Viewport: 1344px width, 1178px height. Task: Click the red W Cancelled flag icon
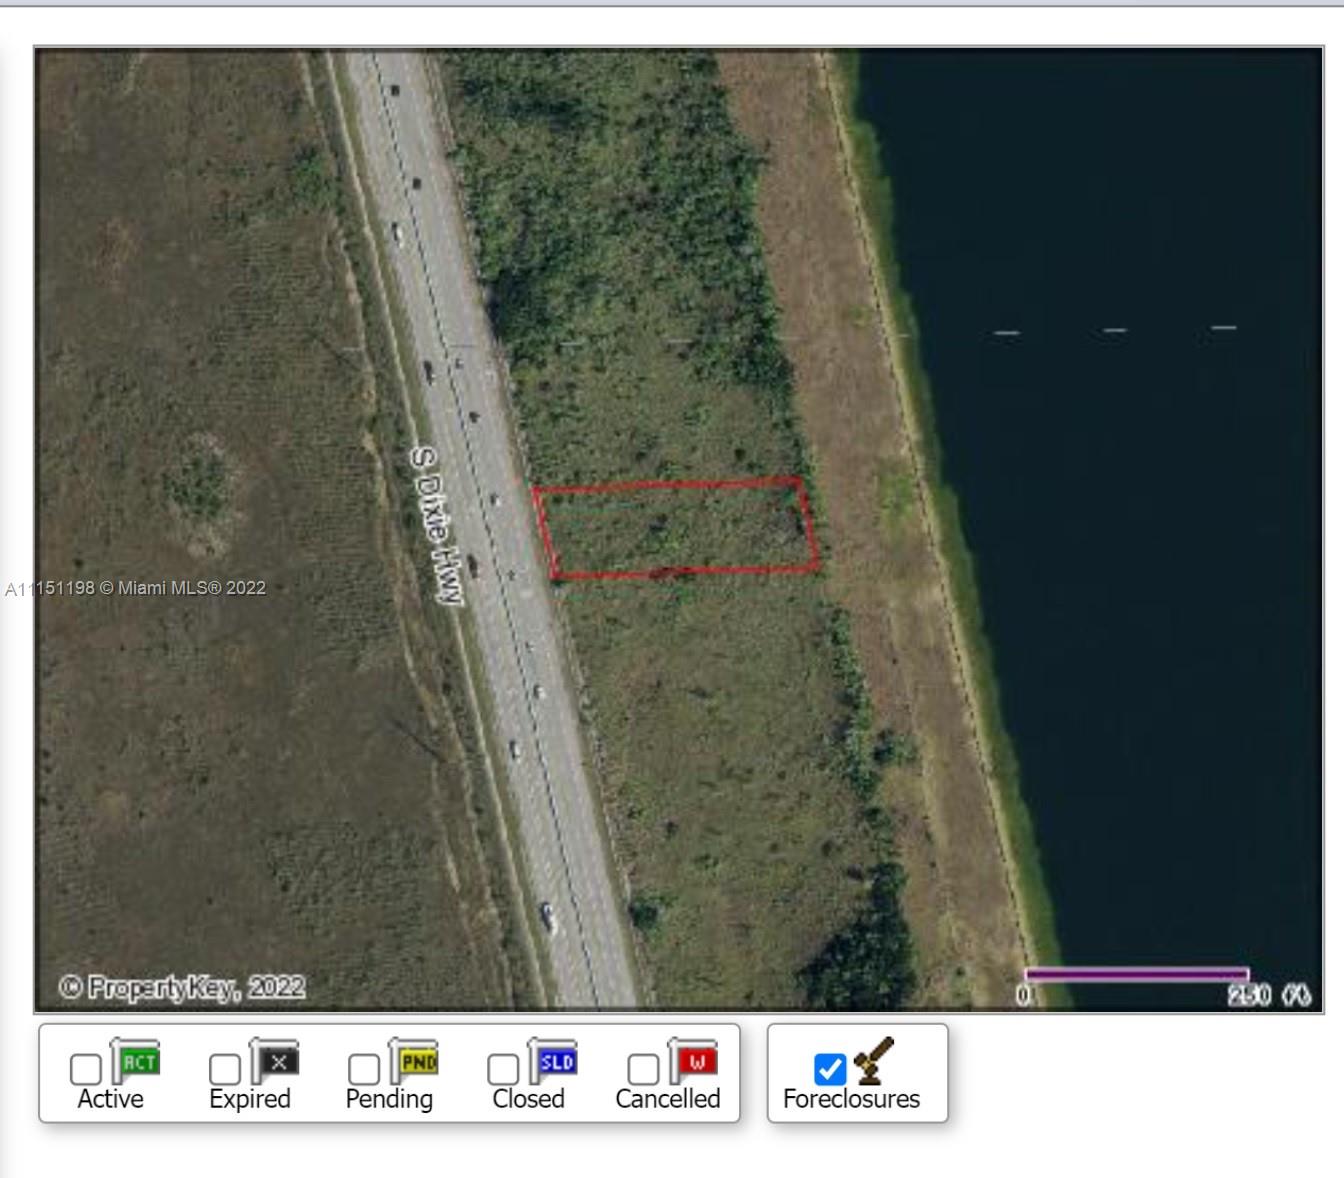(x=693, y=1061)
